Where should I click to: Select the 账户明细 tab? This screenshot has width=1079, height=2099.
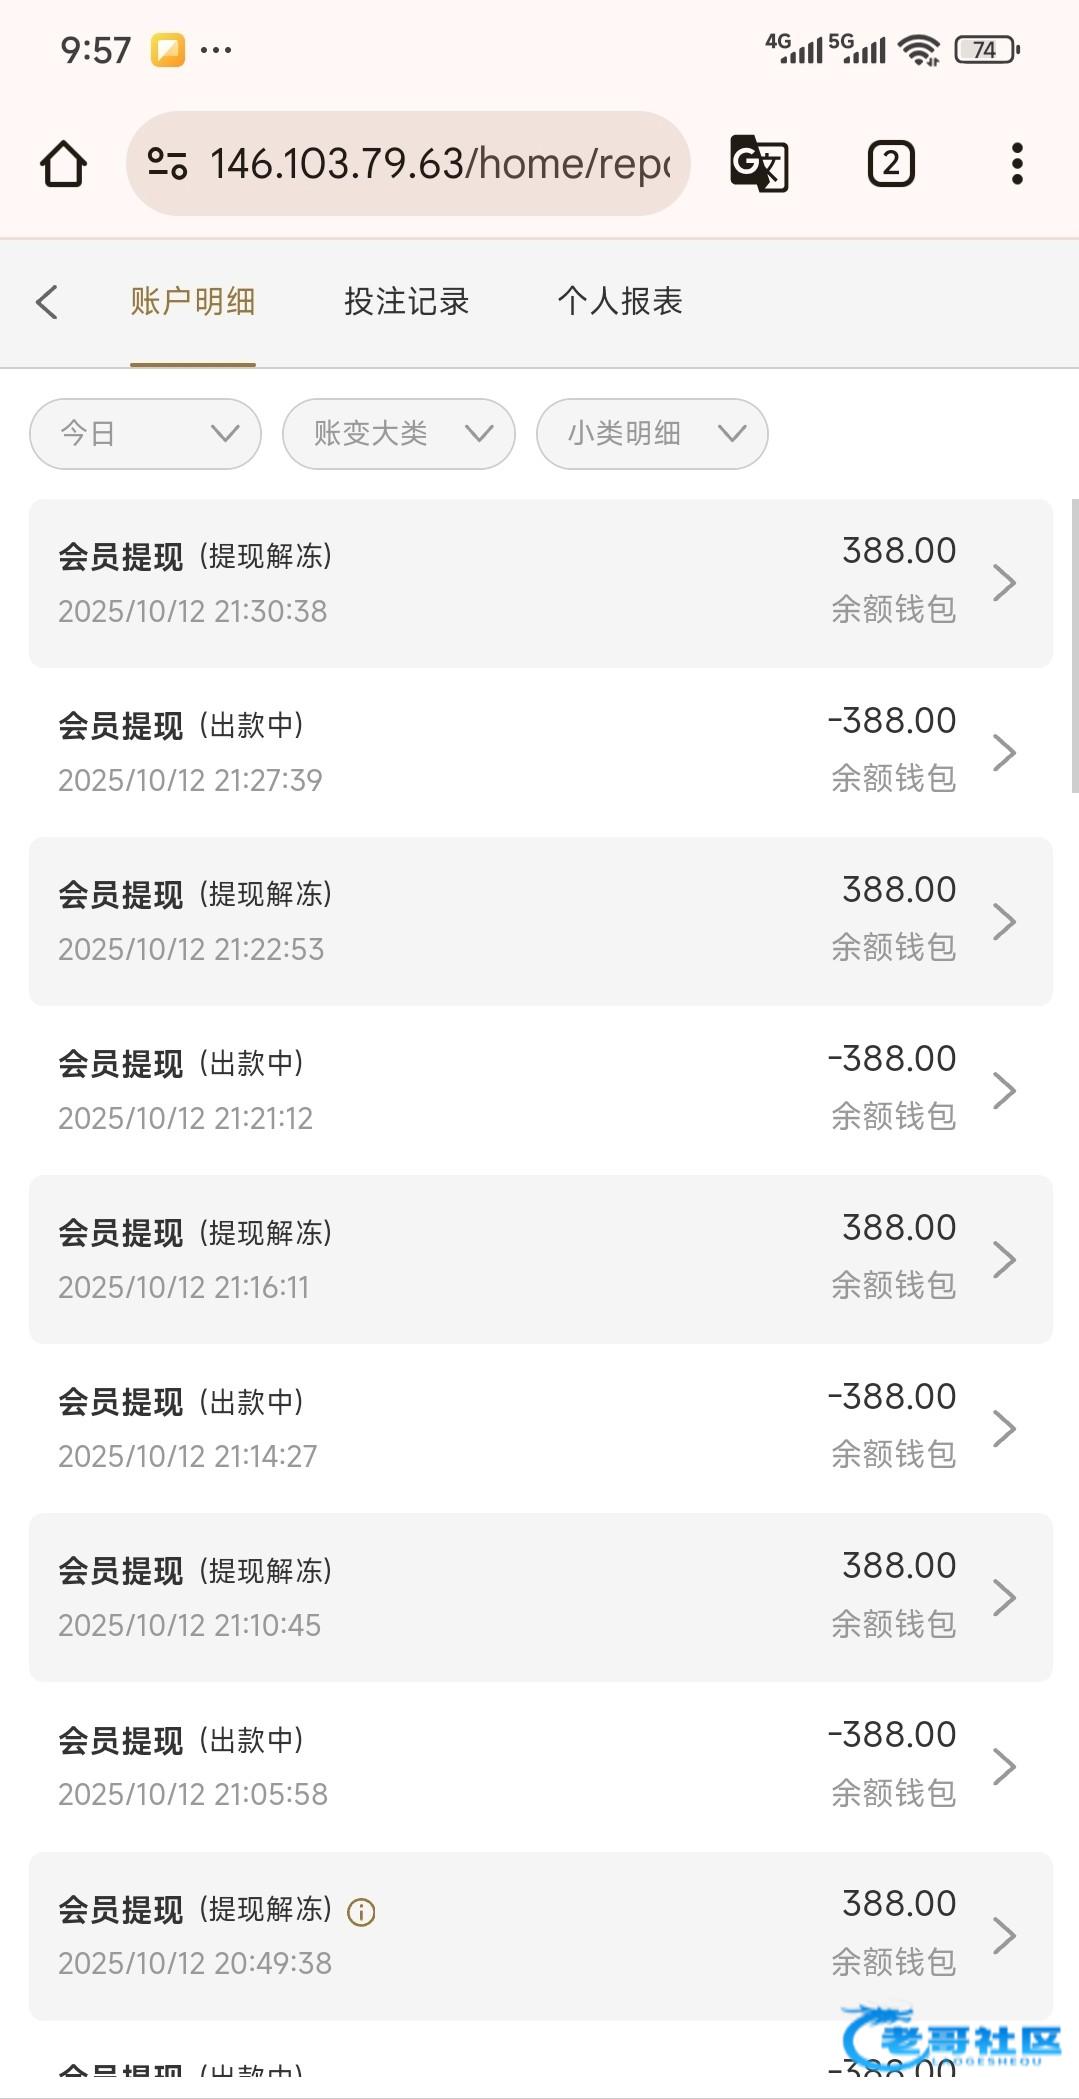tap(193, 302)
